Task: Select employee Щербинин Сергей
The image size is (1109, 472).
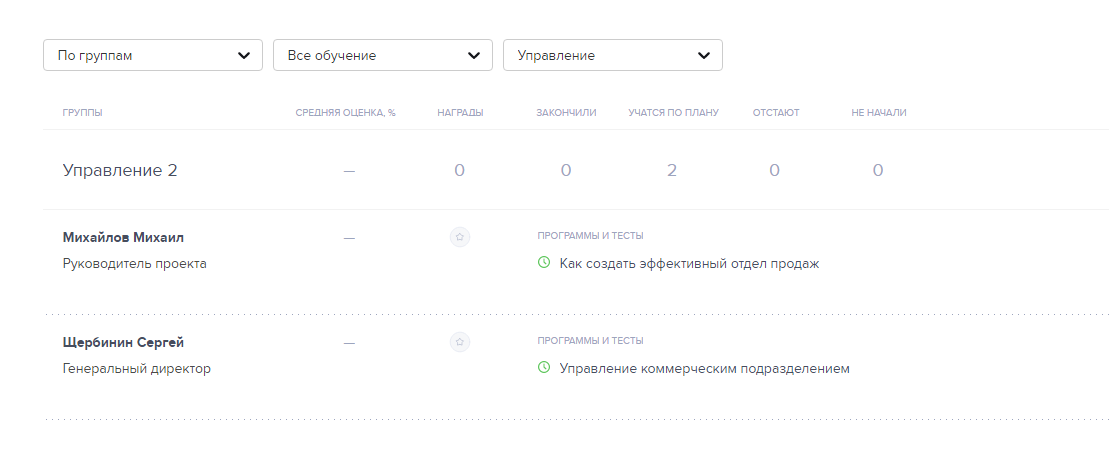Action: (x=123, y=343)
